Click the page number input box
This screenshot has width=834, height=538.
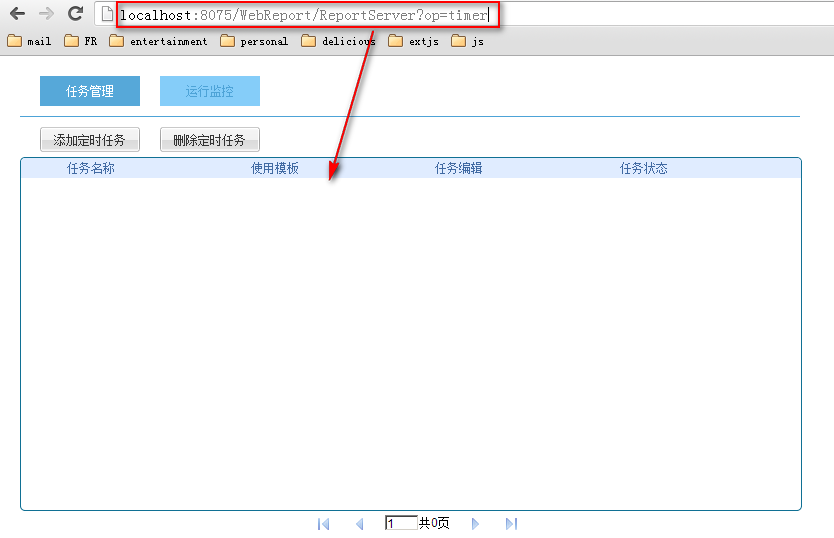[x=401, y=523]
